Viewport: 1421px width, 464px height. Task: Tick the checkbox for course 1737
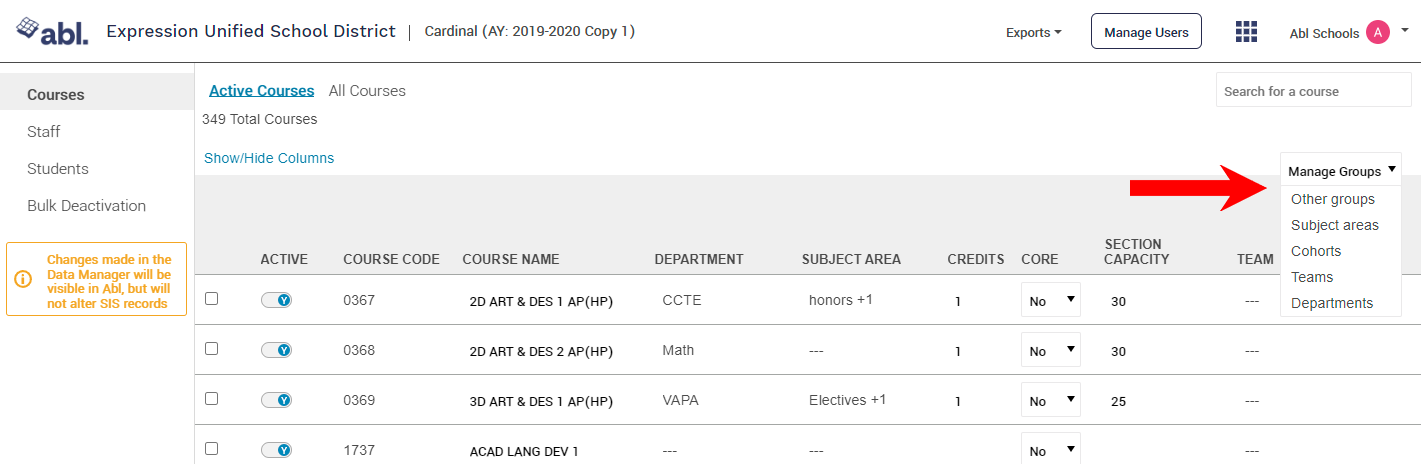coord(211,448)
